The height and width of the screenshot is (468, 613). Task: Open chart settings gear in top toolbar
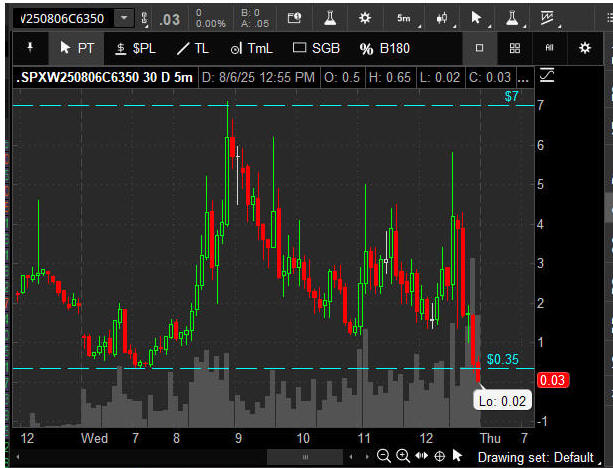point(364,18)
